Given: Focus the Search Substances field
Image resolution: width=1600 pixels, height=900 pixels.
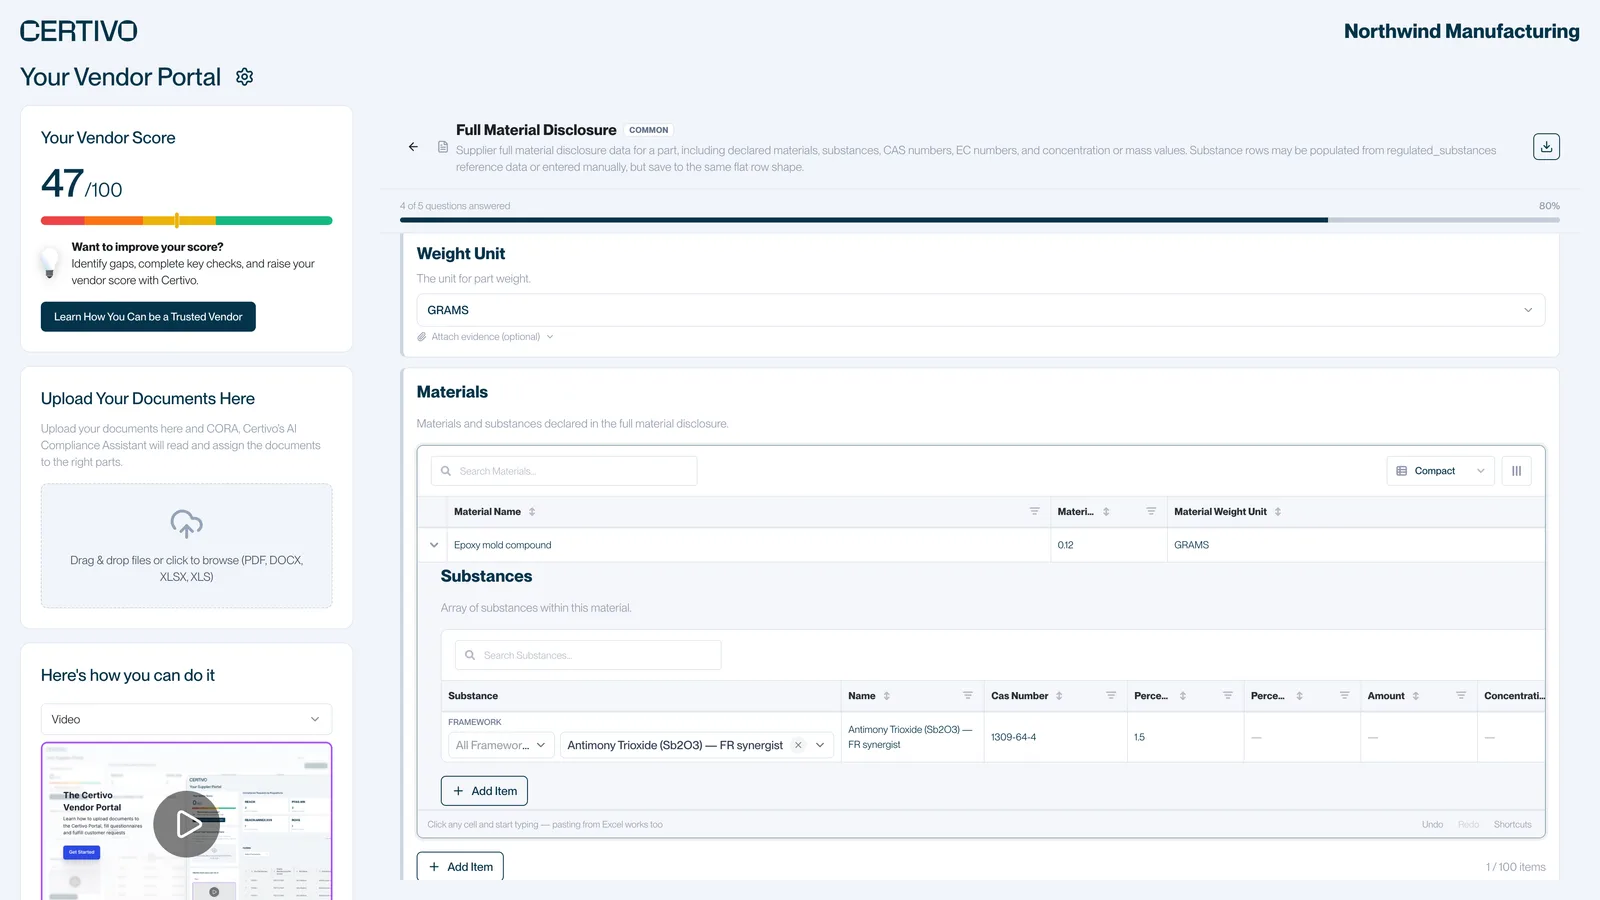Looking at the screenshot, I should coord(588,655).
